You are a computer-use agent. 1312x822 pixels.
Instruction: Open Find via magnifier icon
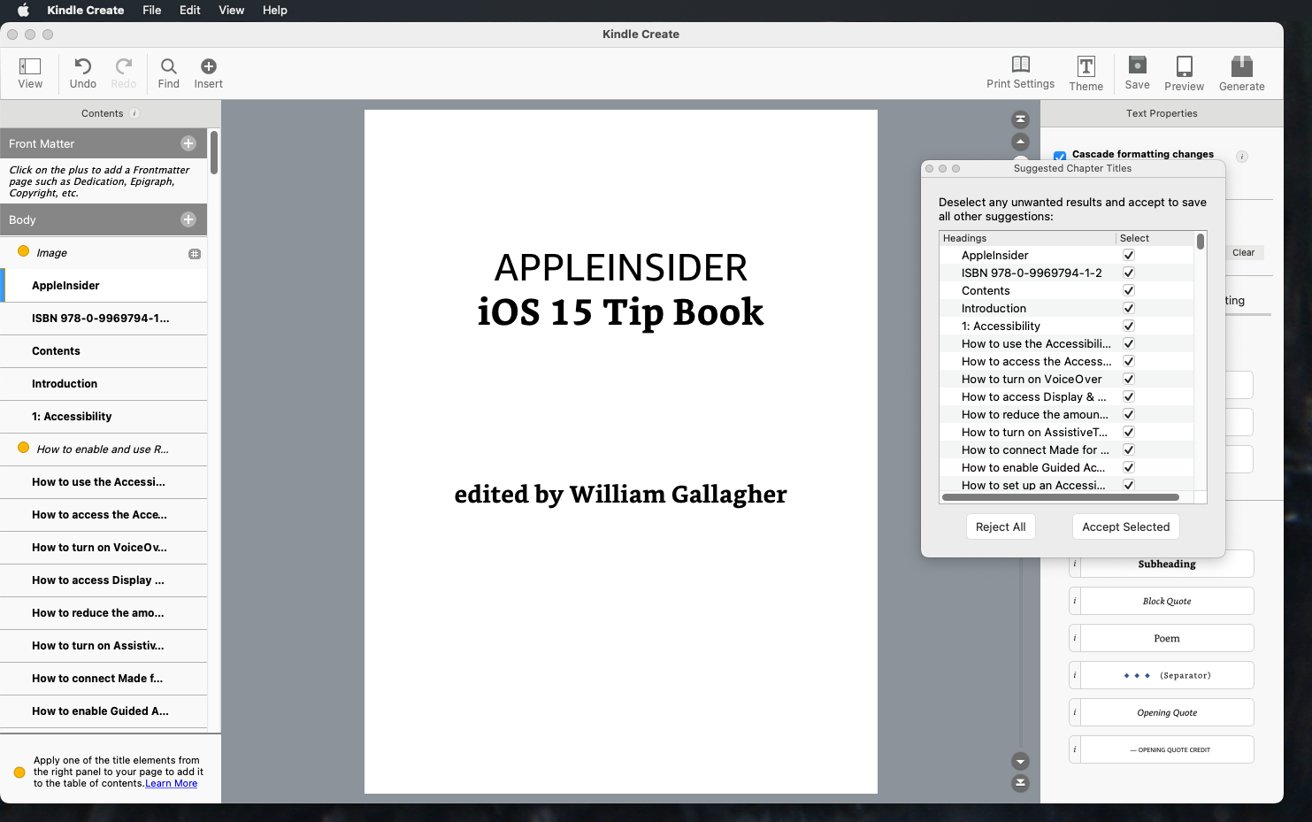pyautogui.click(x=169, y=66)
